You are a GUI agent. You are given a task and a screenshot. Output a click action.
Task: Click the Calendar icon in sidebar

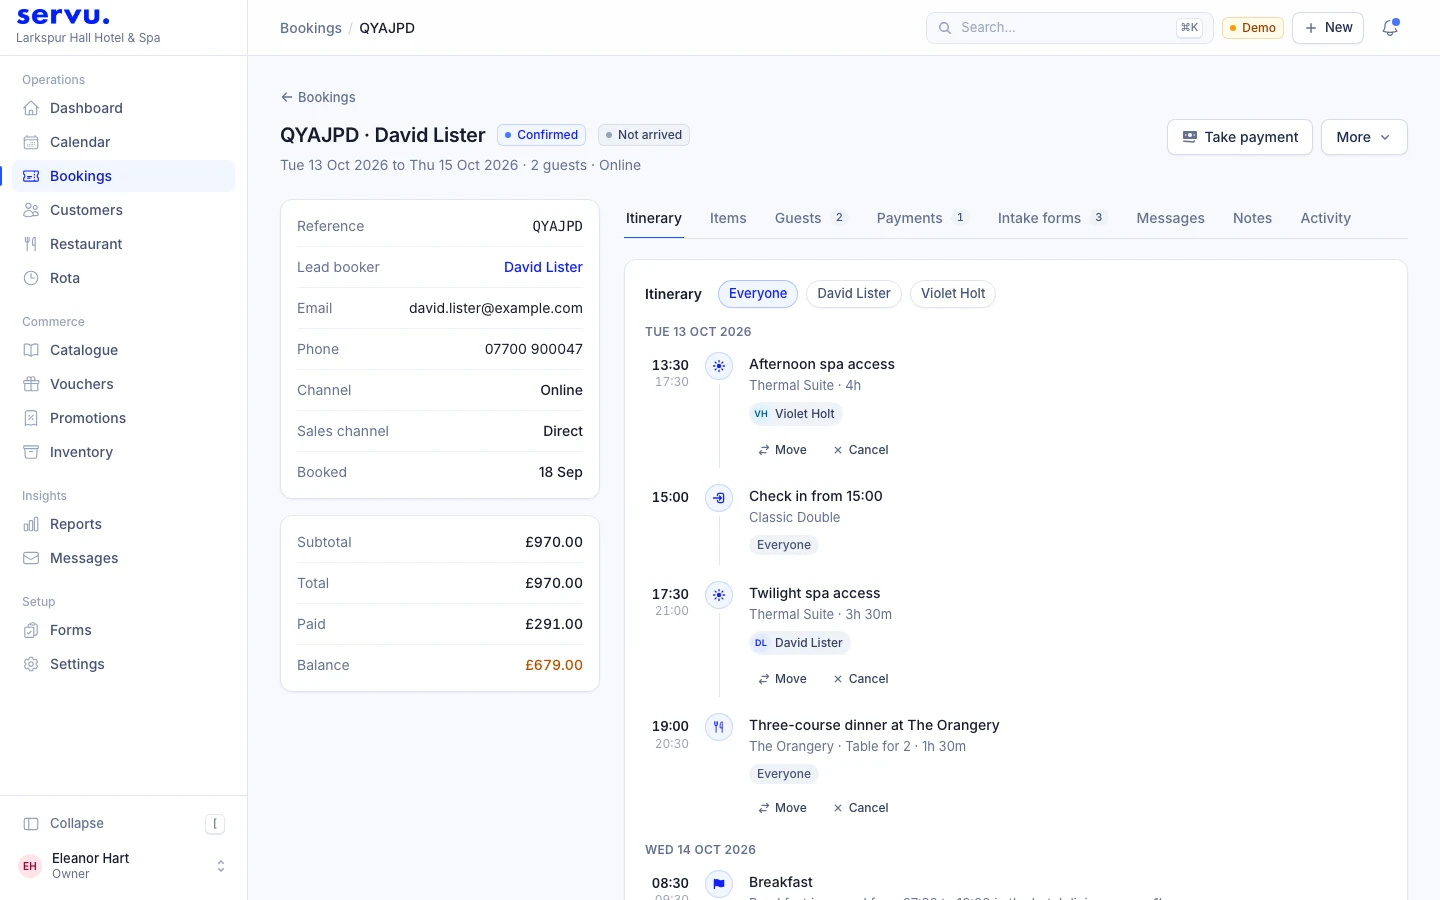click(31, 142)
